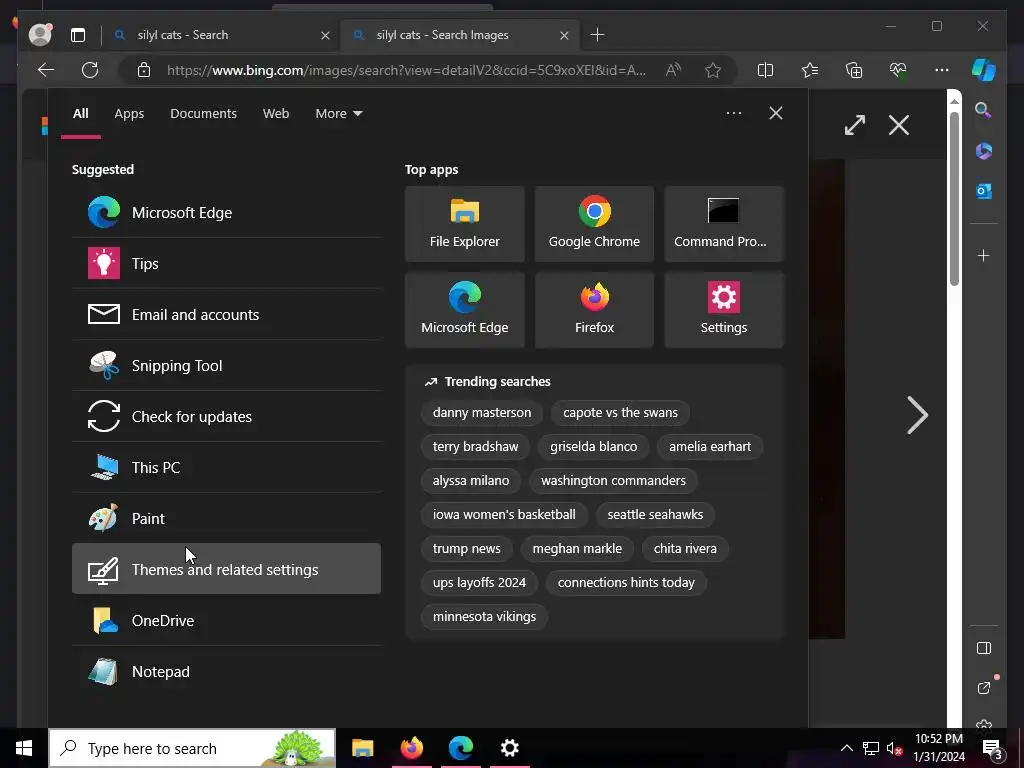
Task: Launch Paint from Suggested list
Action: point(226,518)
